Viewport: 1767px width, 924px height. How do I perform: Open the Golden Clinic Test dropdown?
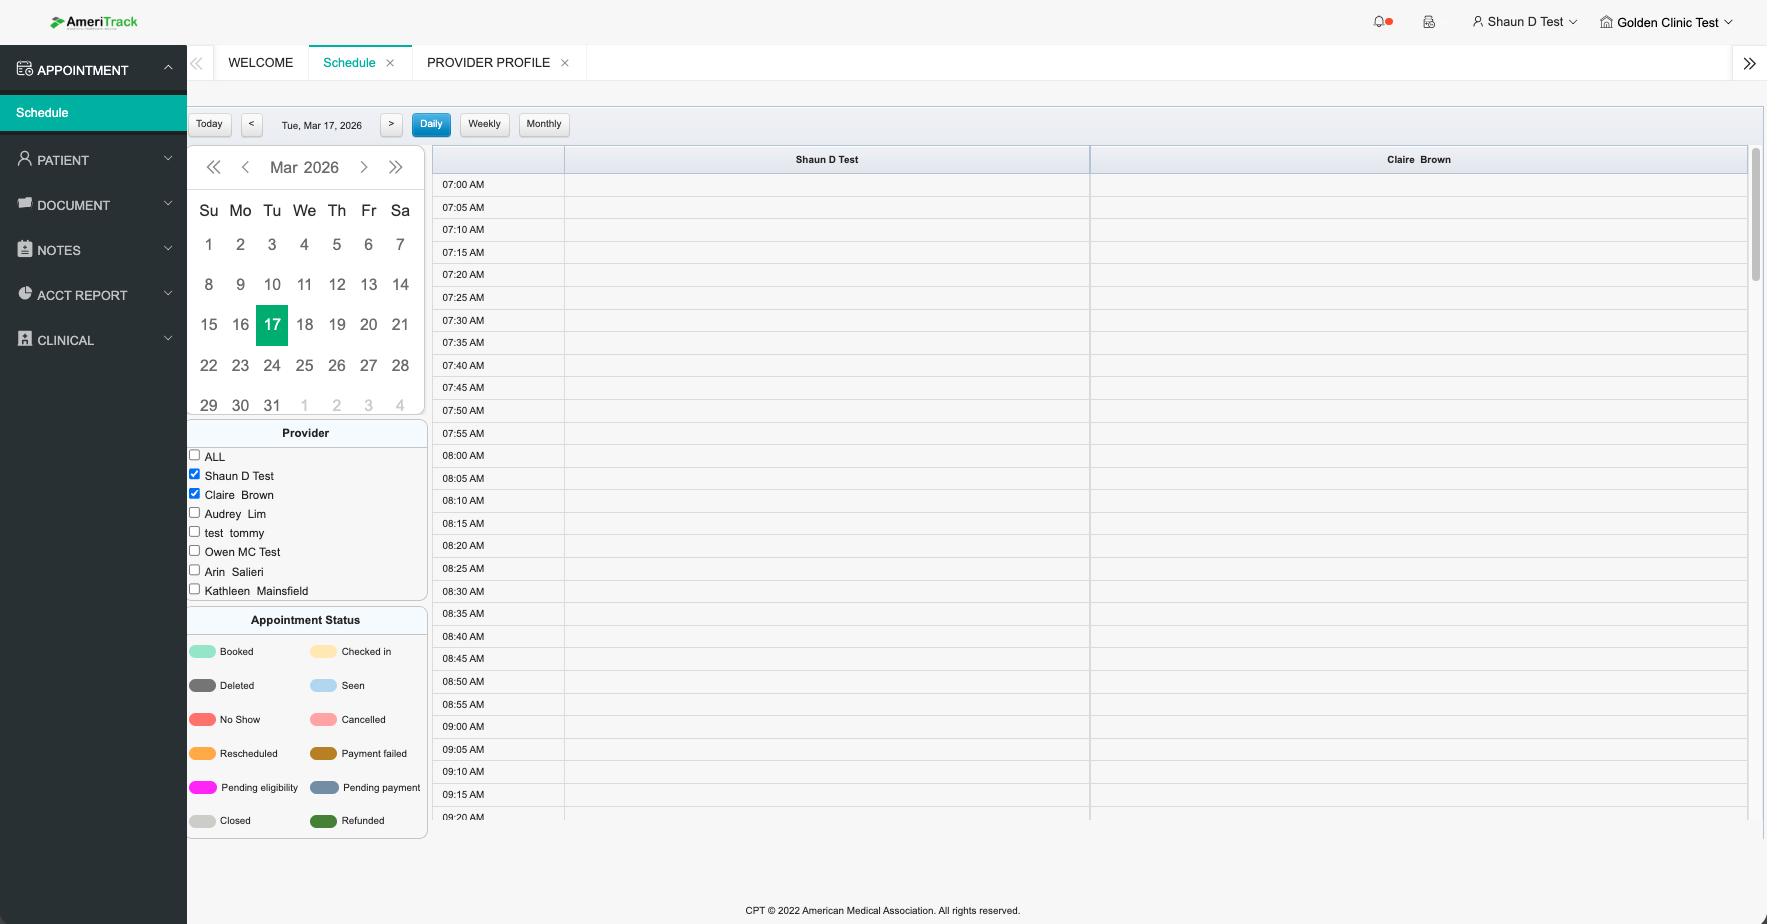1666,22
